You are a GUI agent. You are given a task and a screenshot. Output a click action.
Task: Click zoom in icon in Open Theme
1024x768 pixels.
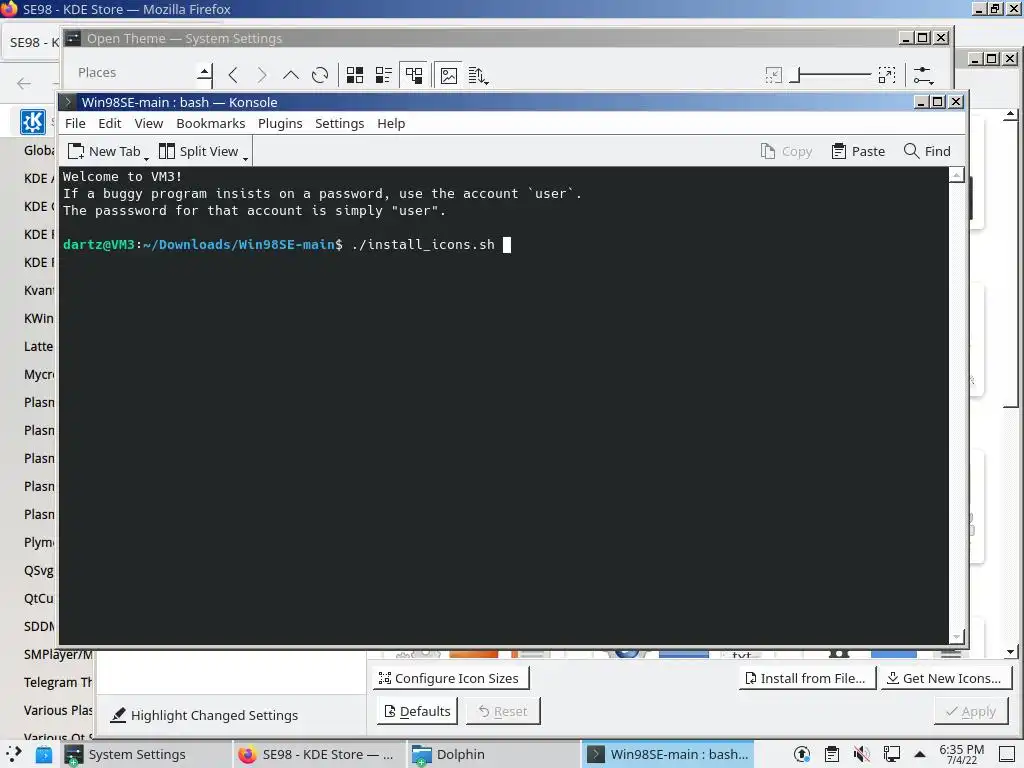coord(887,75)
